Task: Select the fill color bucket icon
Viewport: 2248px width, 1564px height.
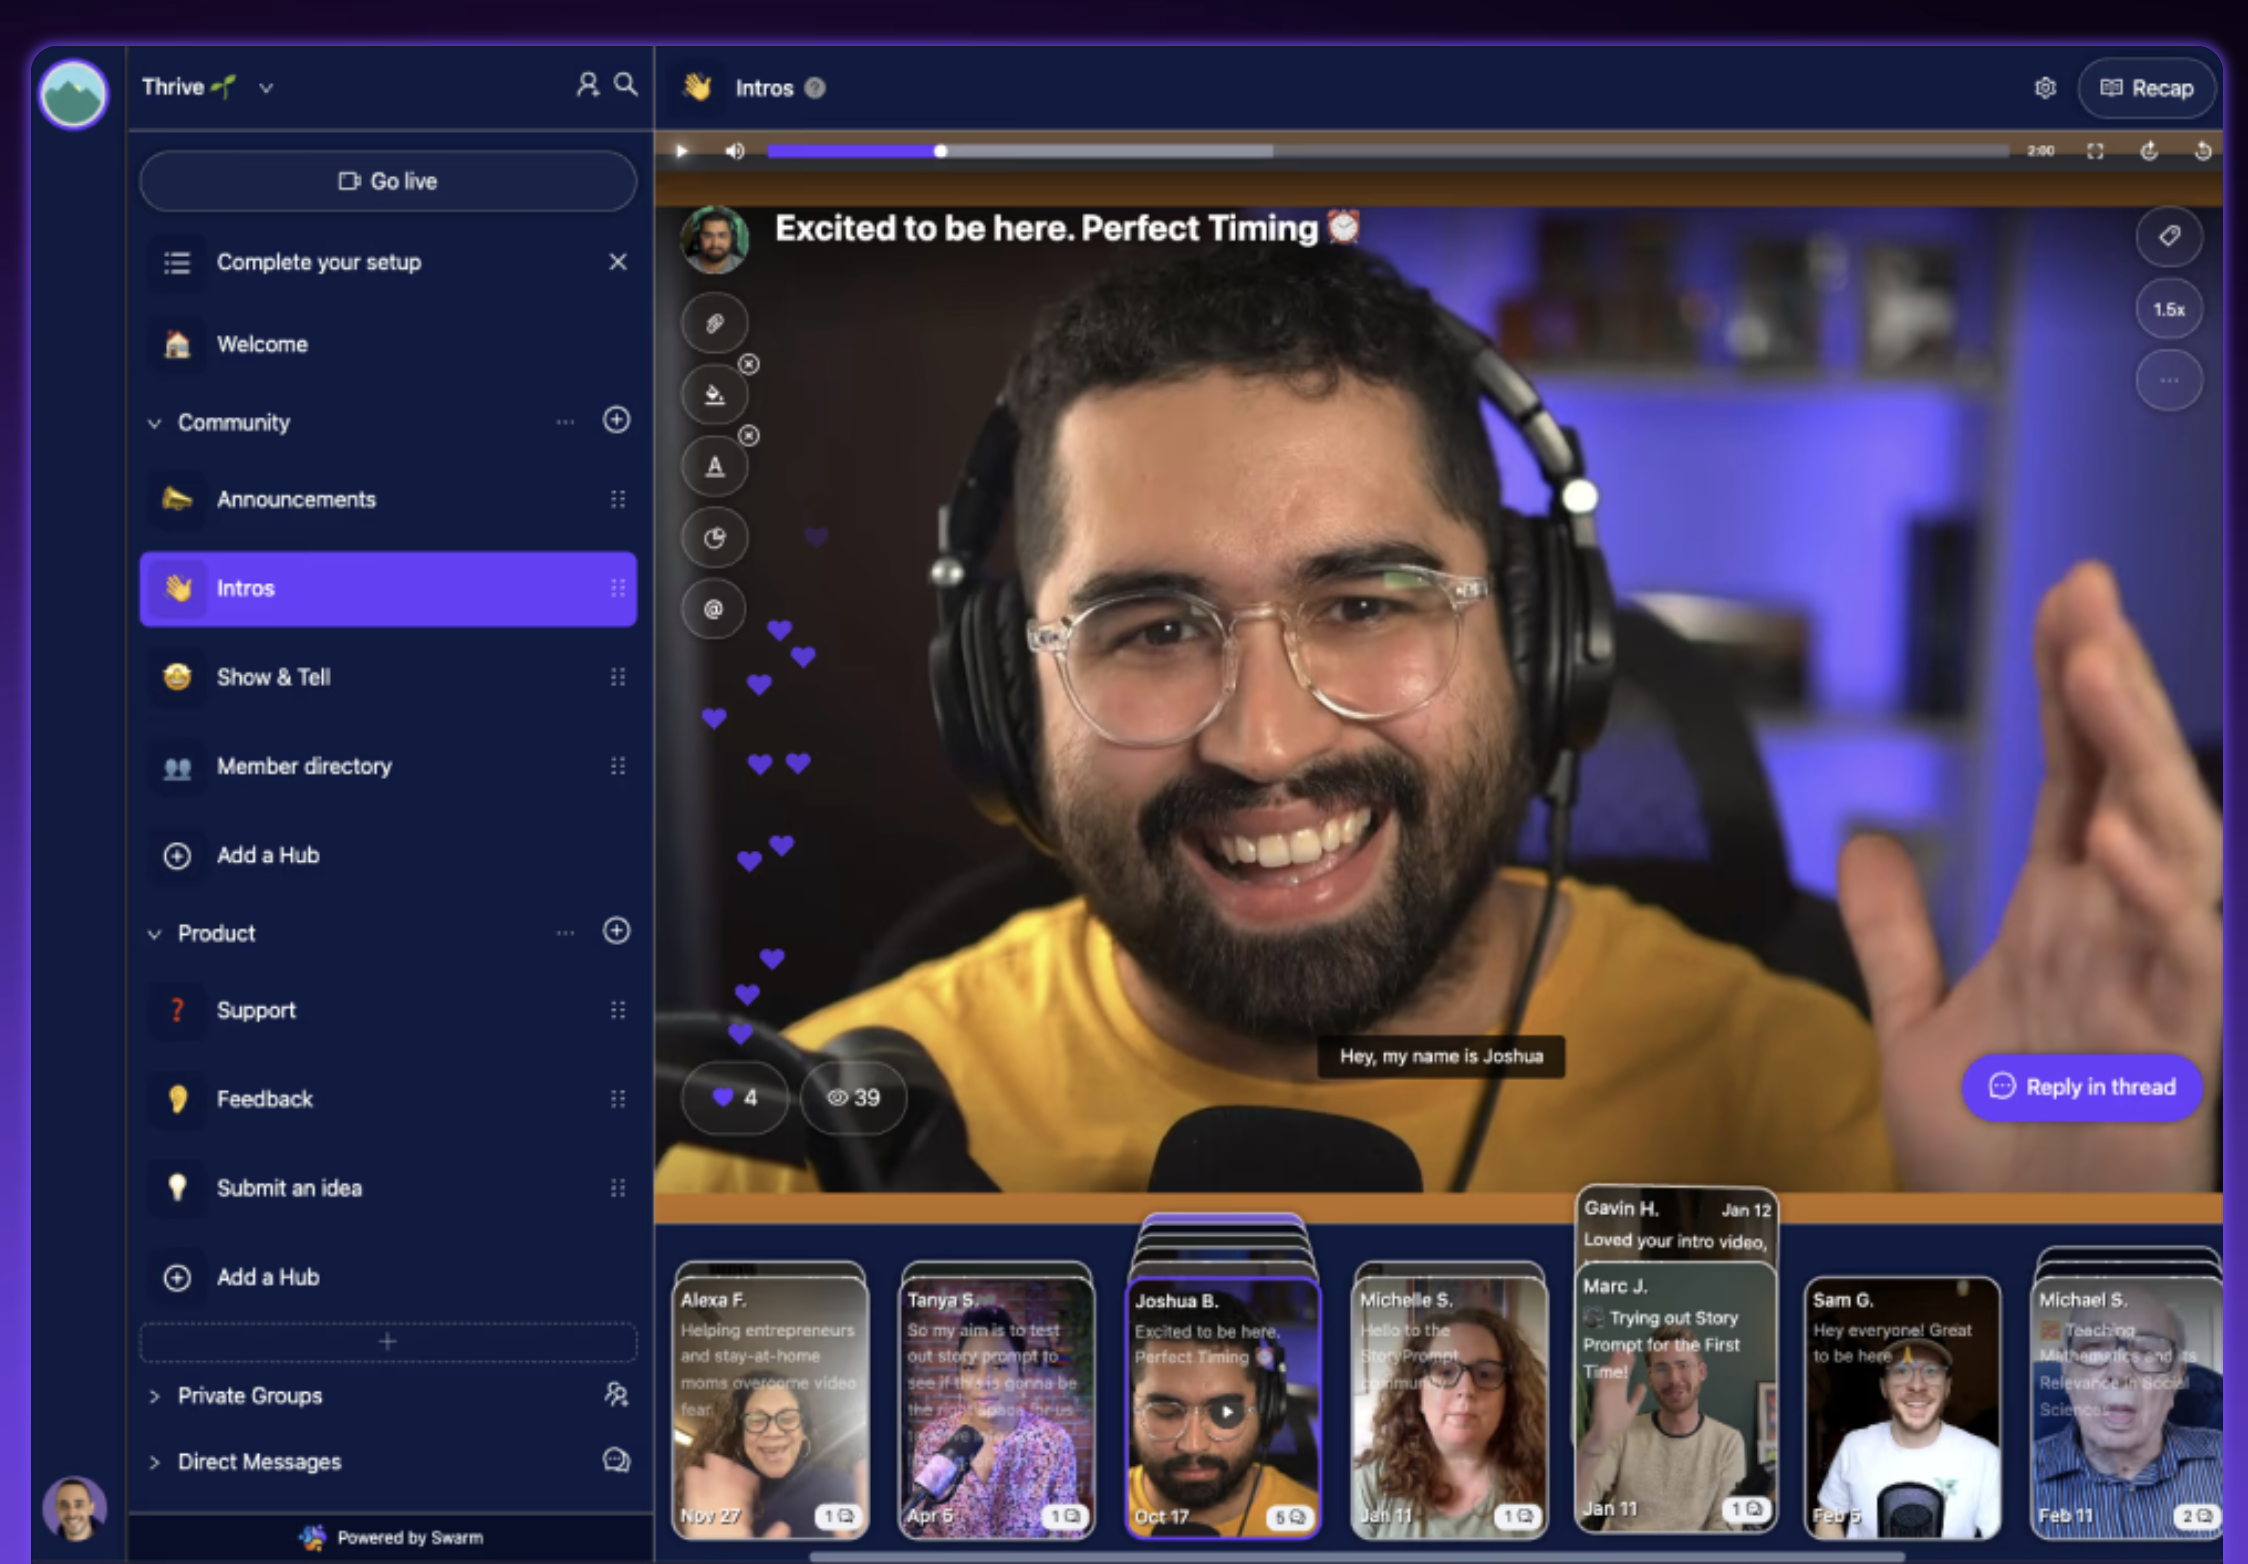Action: pyautogui.click(x=714, y=395)
